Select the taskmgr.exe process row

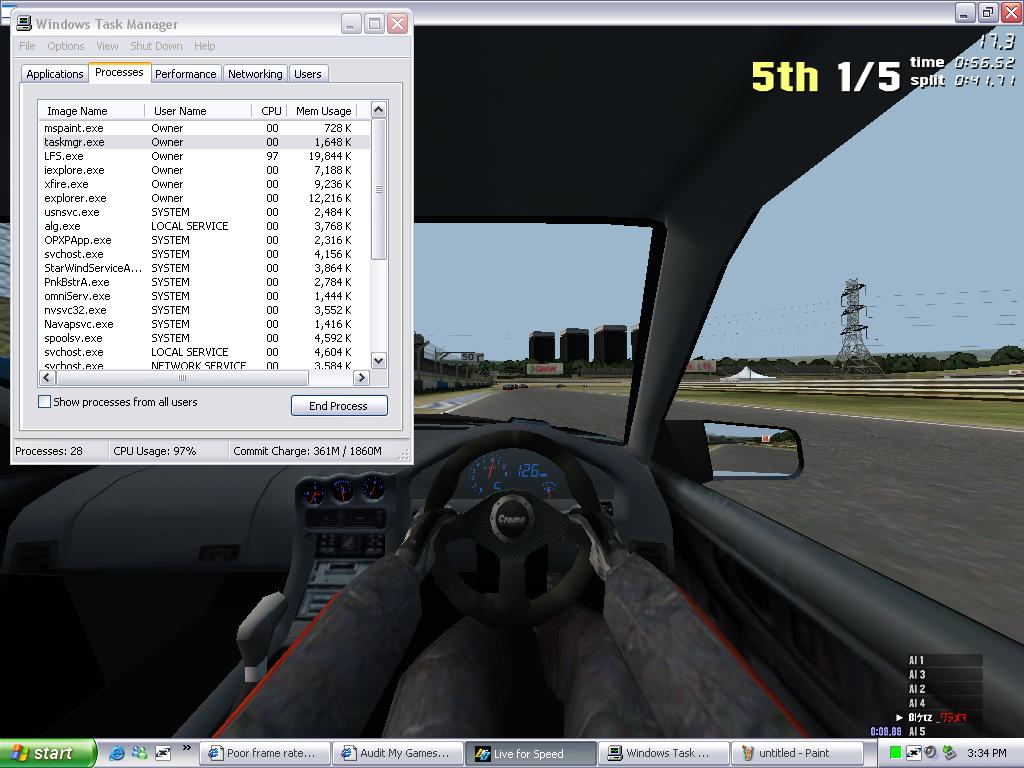tap(204, 142)
